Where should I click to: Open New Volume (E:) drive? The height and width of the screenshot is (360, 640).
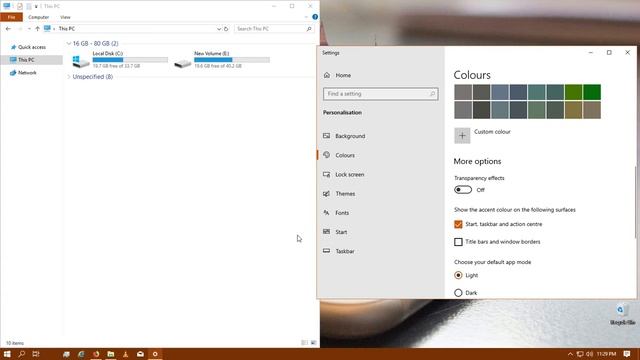click(221, 60)
